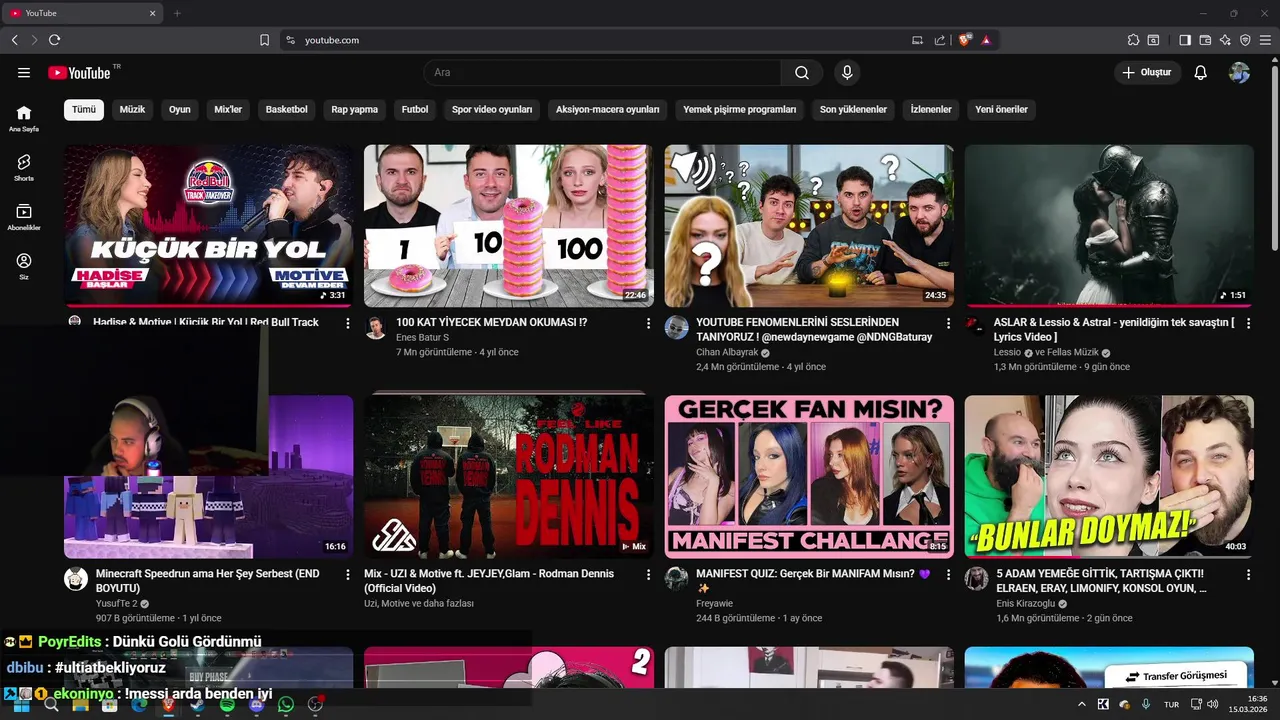Open Leo AI sparkle icon
Screen dimensions: 1280x720
click(x=1225, y=40)
